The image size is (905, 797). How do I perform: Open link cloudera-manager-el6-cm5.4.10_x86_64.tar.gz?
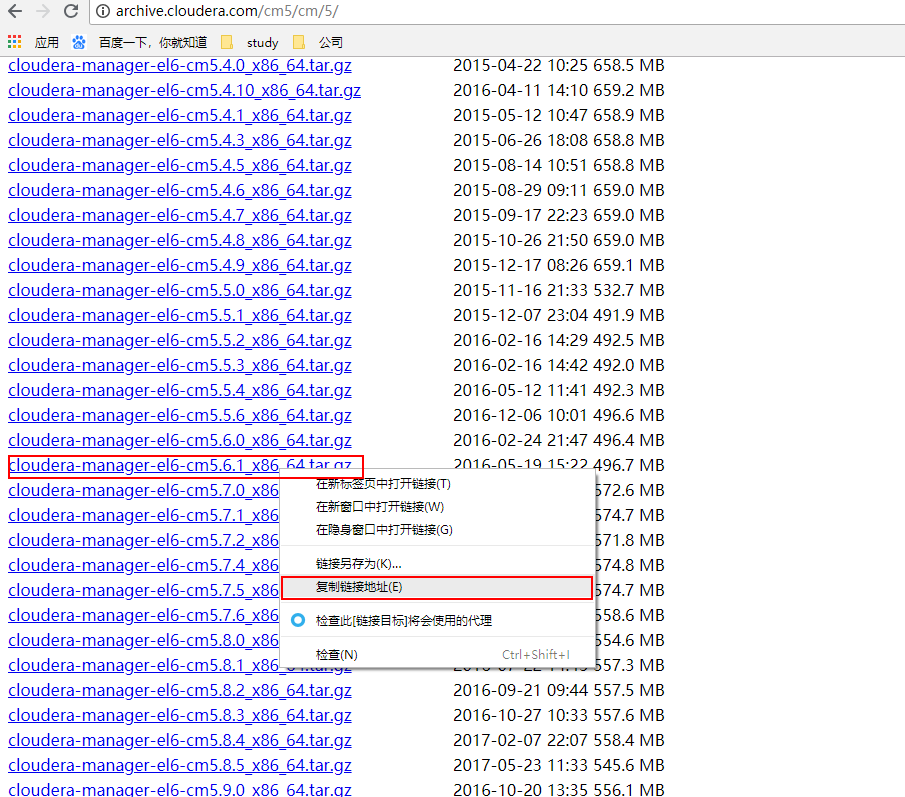click(x=184, y=91)
